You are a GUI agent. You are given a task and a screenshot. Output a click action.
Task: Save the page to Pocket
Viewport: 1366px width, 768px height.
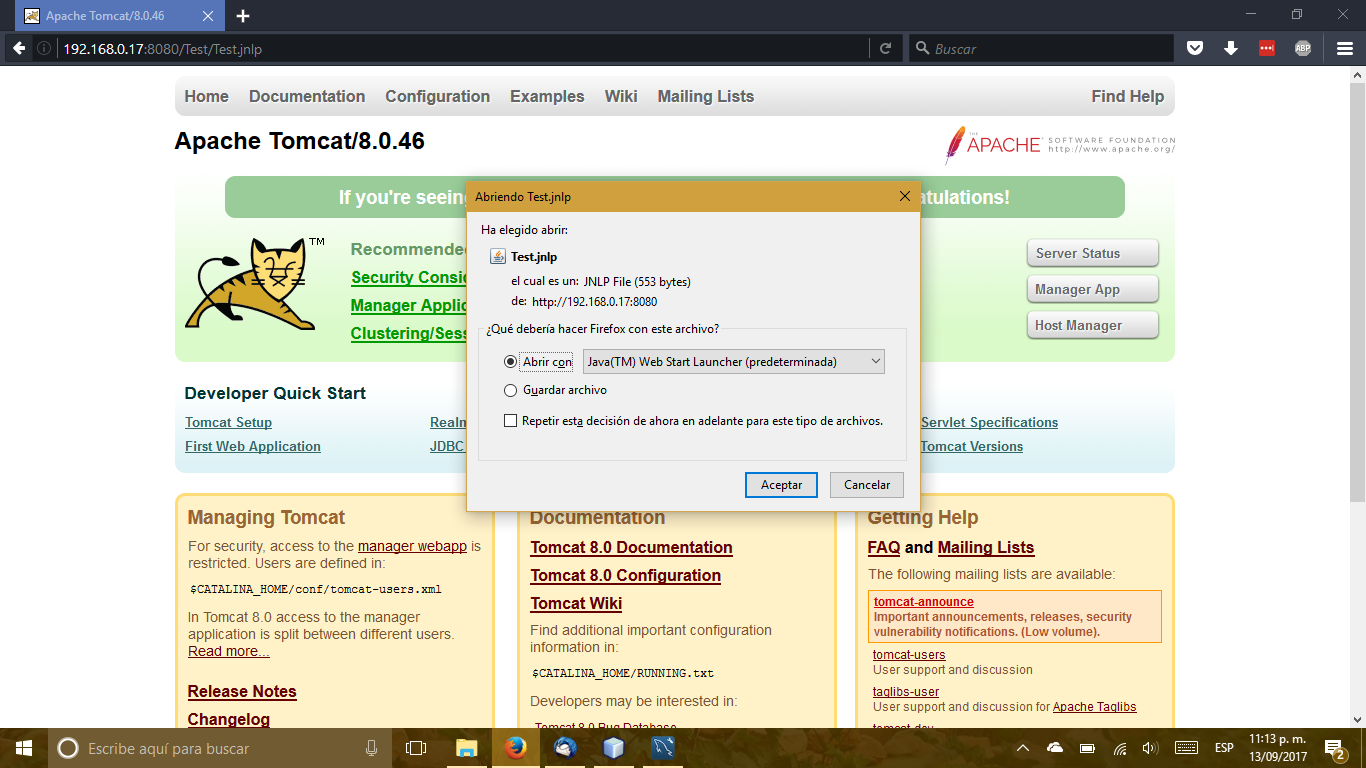click(1195, 47)
